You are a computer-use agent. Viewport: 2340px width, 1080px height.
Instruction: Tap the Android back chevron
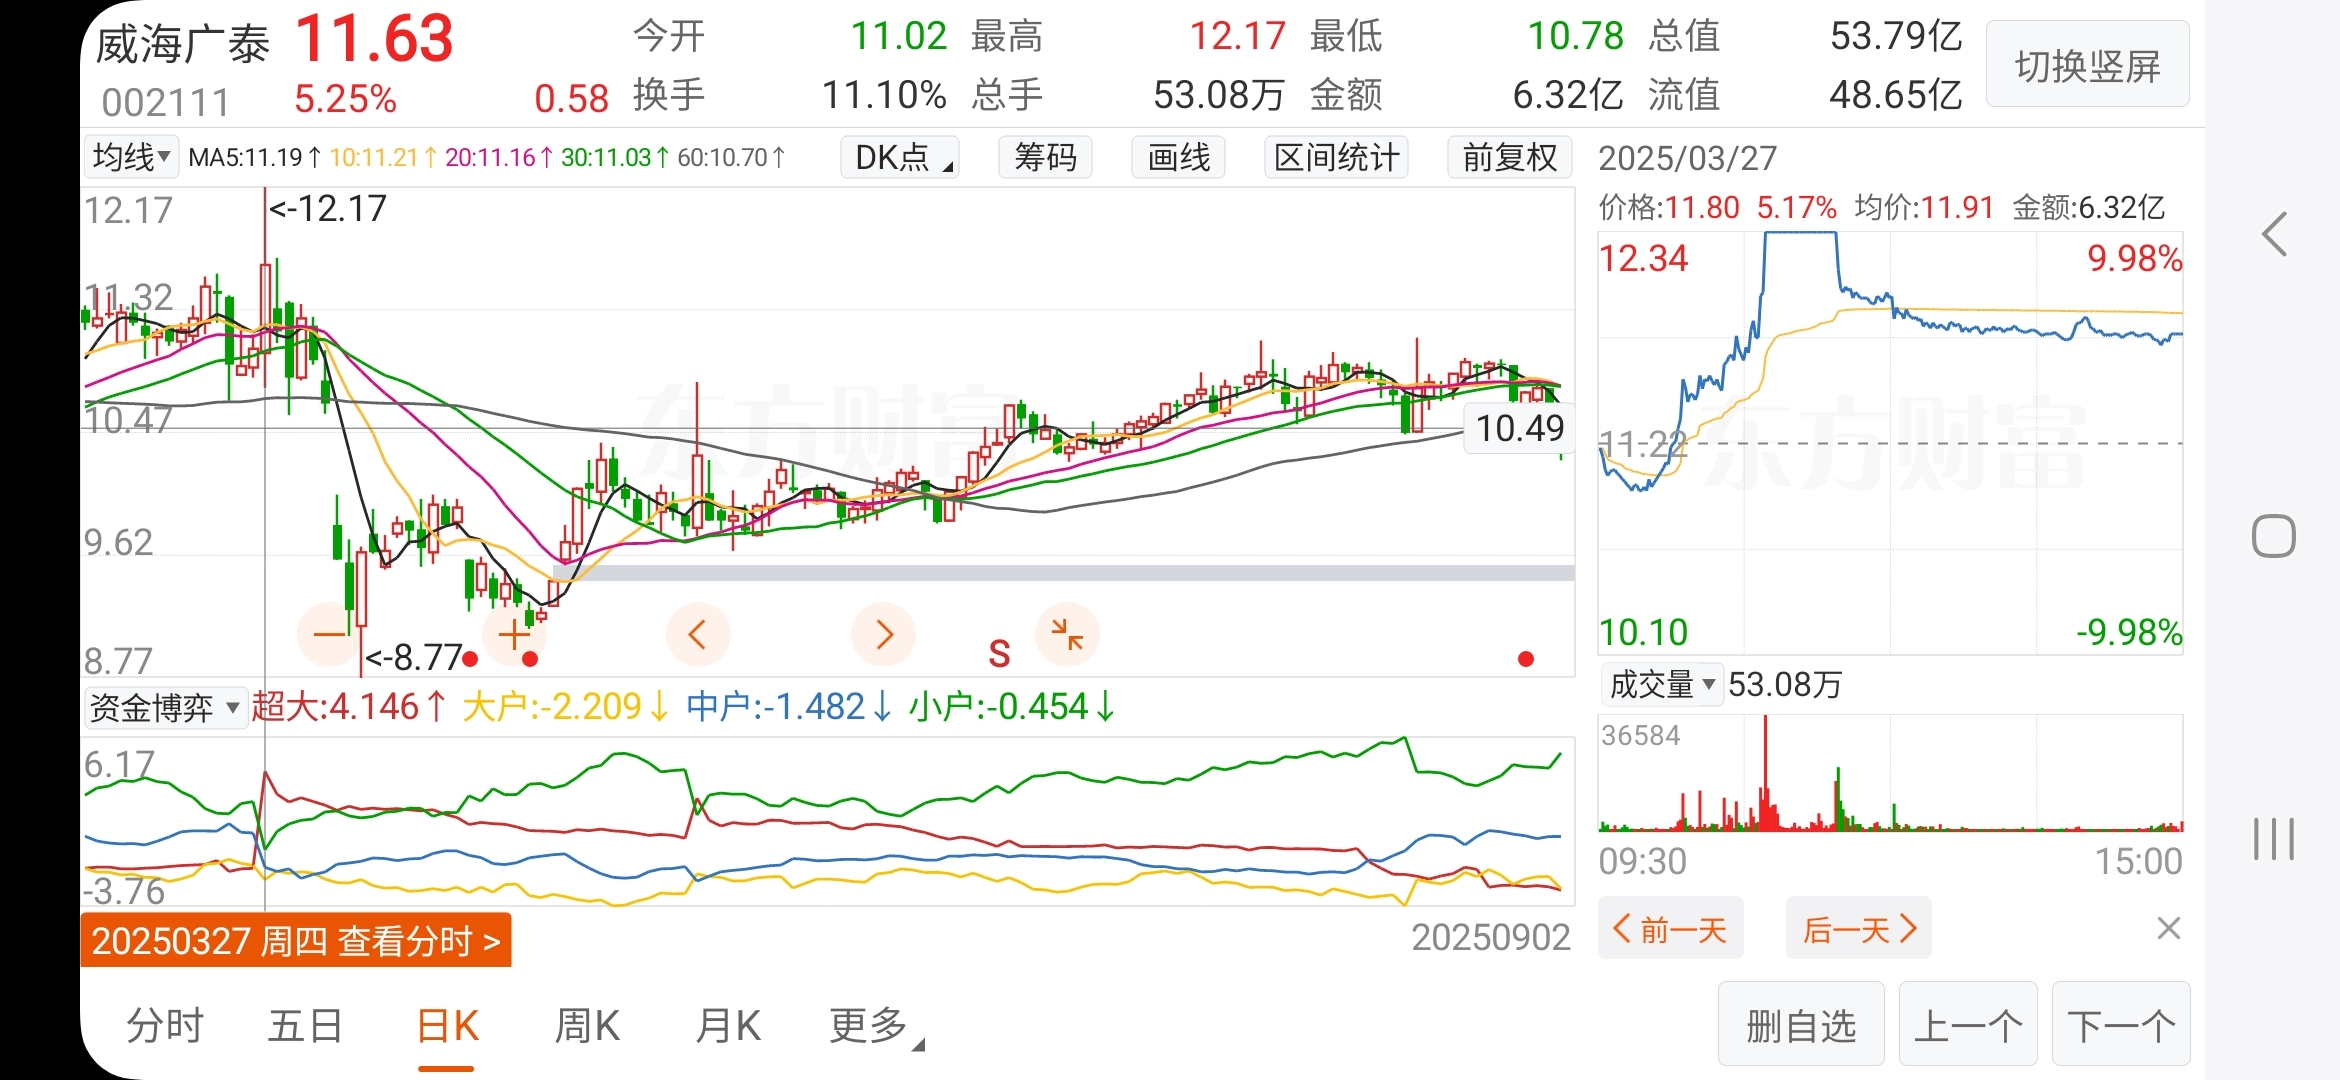point(2274,235)
